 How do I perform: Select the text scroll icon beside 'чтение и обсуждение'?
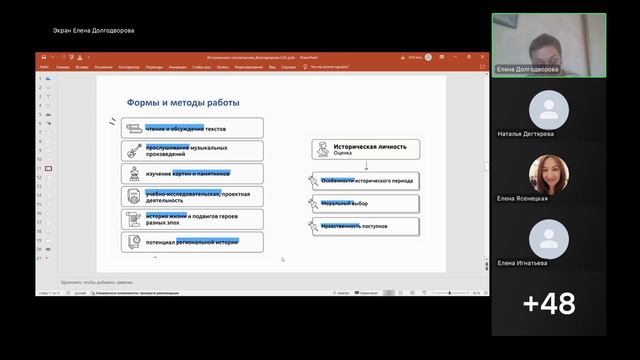coord(134,129)
